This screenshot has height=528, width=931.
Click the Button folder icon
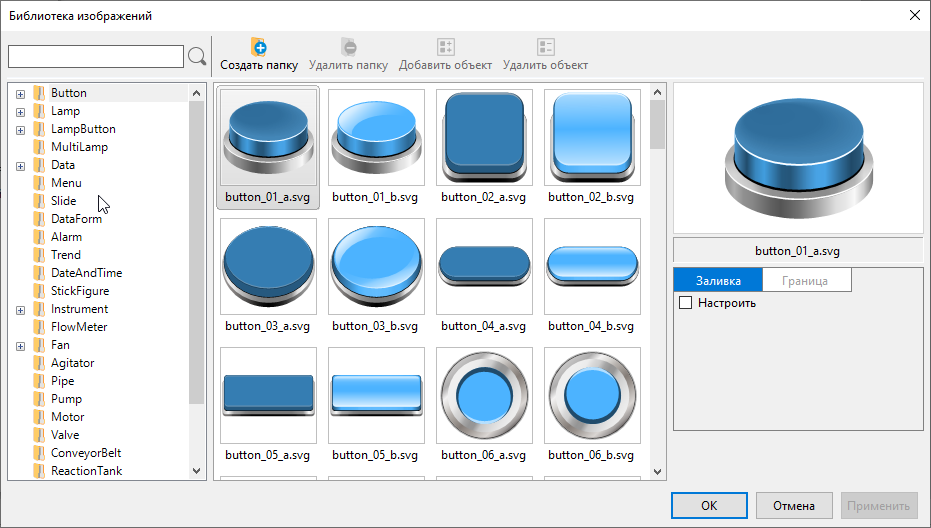click(39, 93)
